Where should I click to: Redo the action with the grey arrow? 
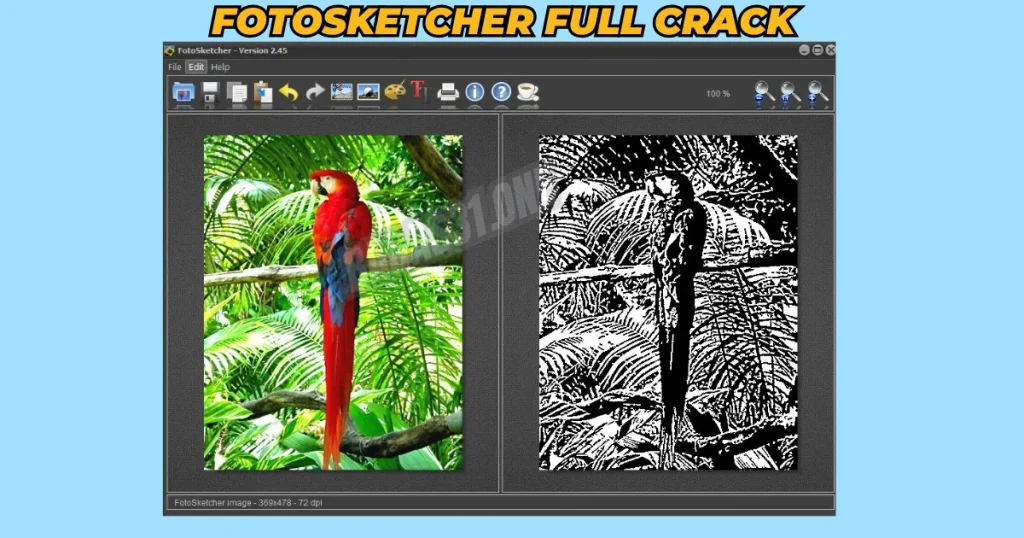point(315,93)
